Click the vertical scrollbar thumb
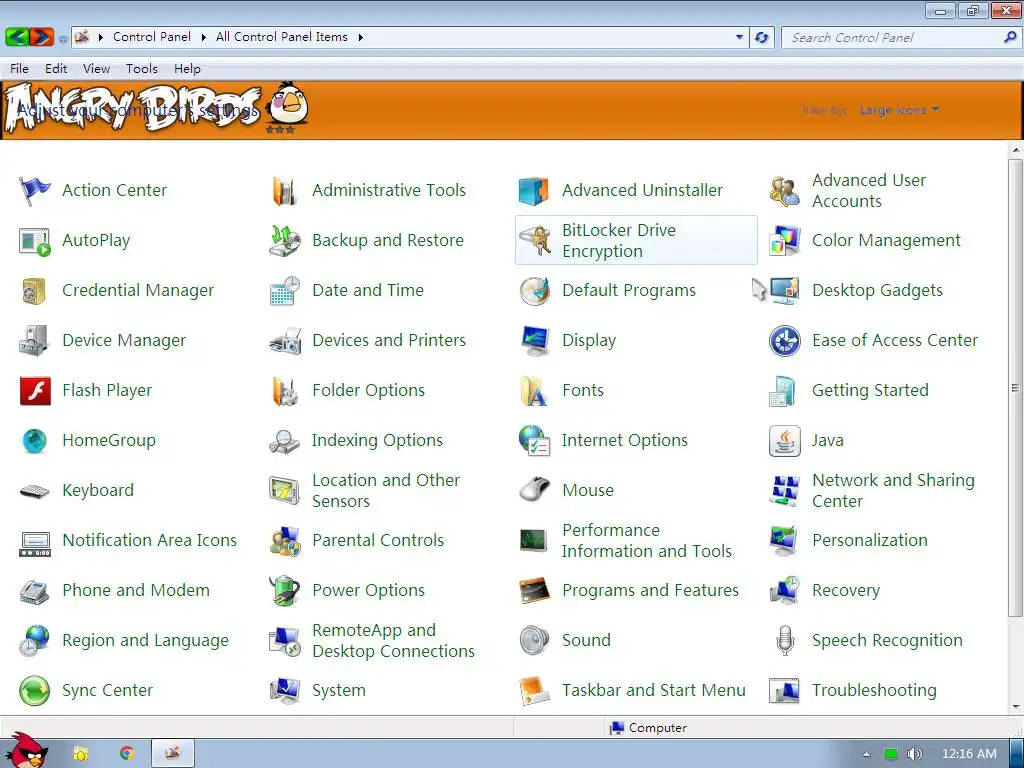 [x=1015, y=387]
